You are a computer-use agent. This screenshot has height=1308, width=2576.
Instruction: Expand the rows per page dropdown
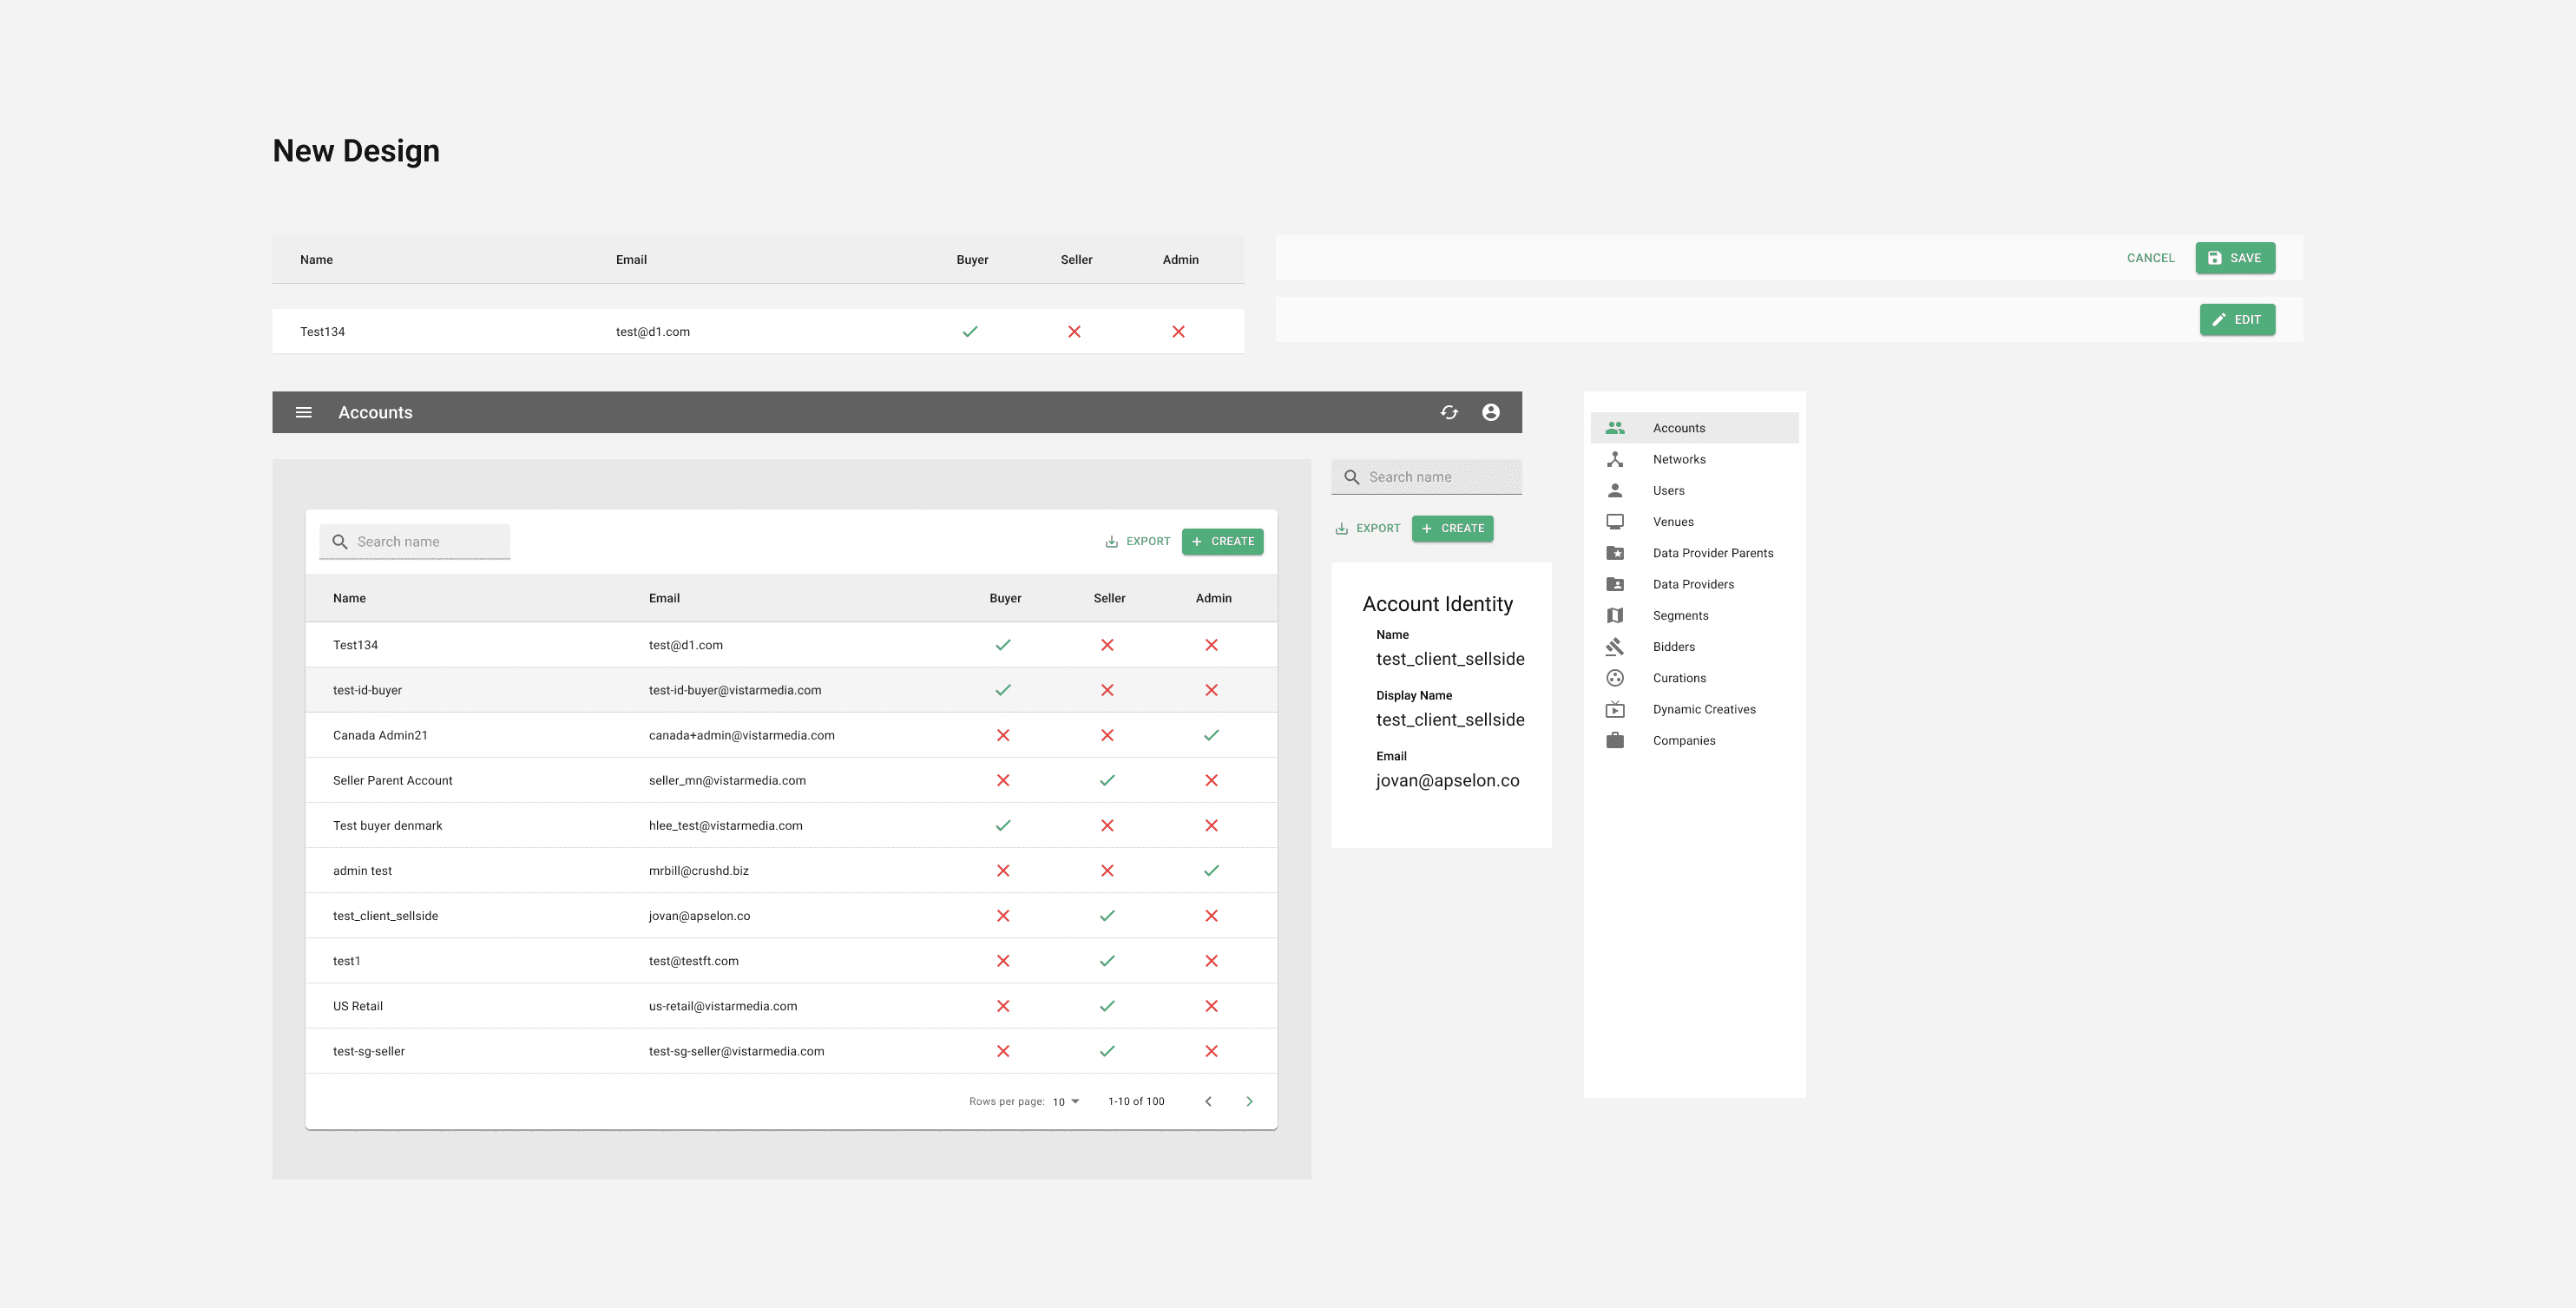click(1066, 1101)
